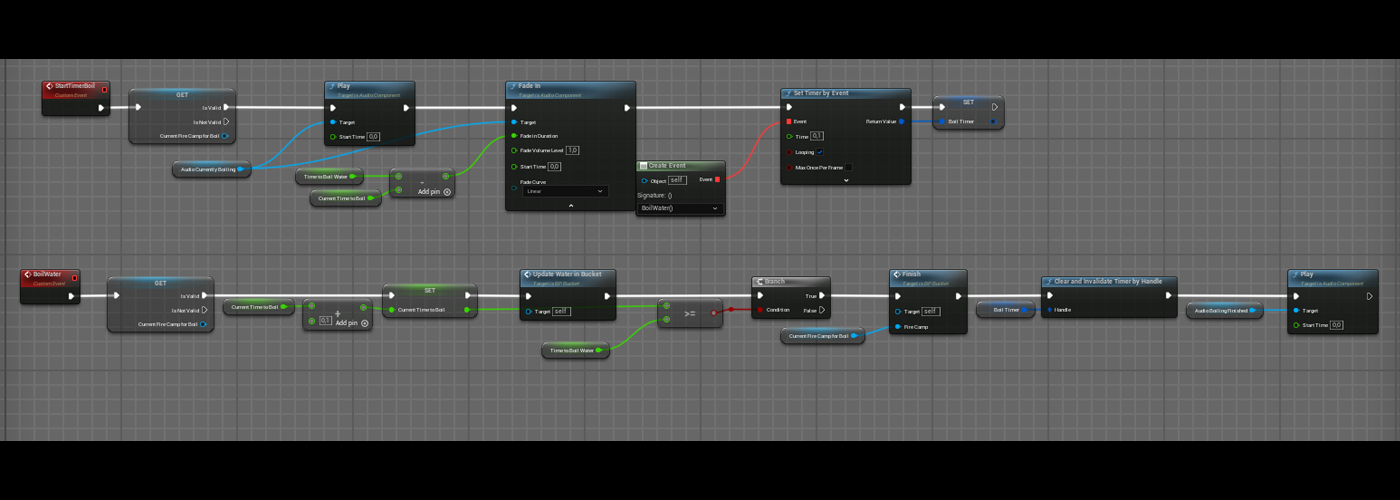
Task: Click the Condition pin on Branch node
Action: 760,310
